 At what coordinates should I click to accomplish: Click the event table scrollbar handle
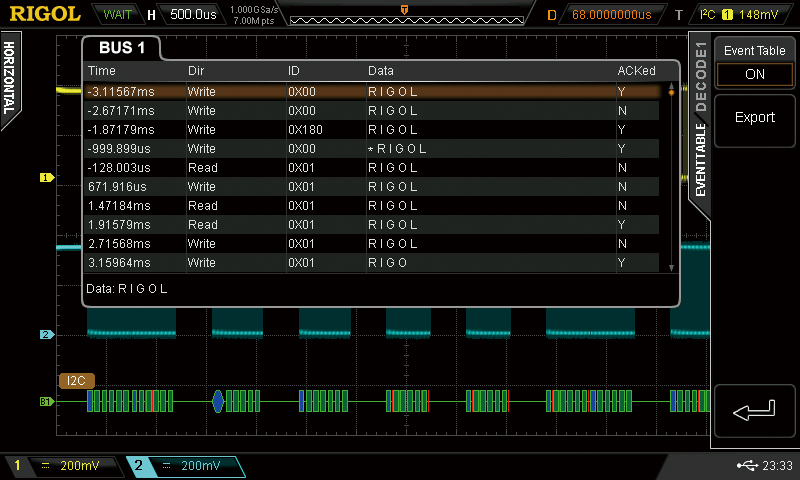point(671,92)
